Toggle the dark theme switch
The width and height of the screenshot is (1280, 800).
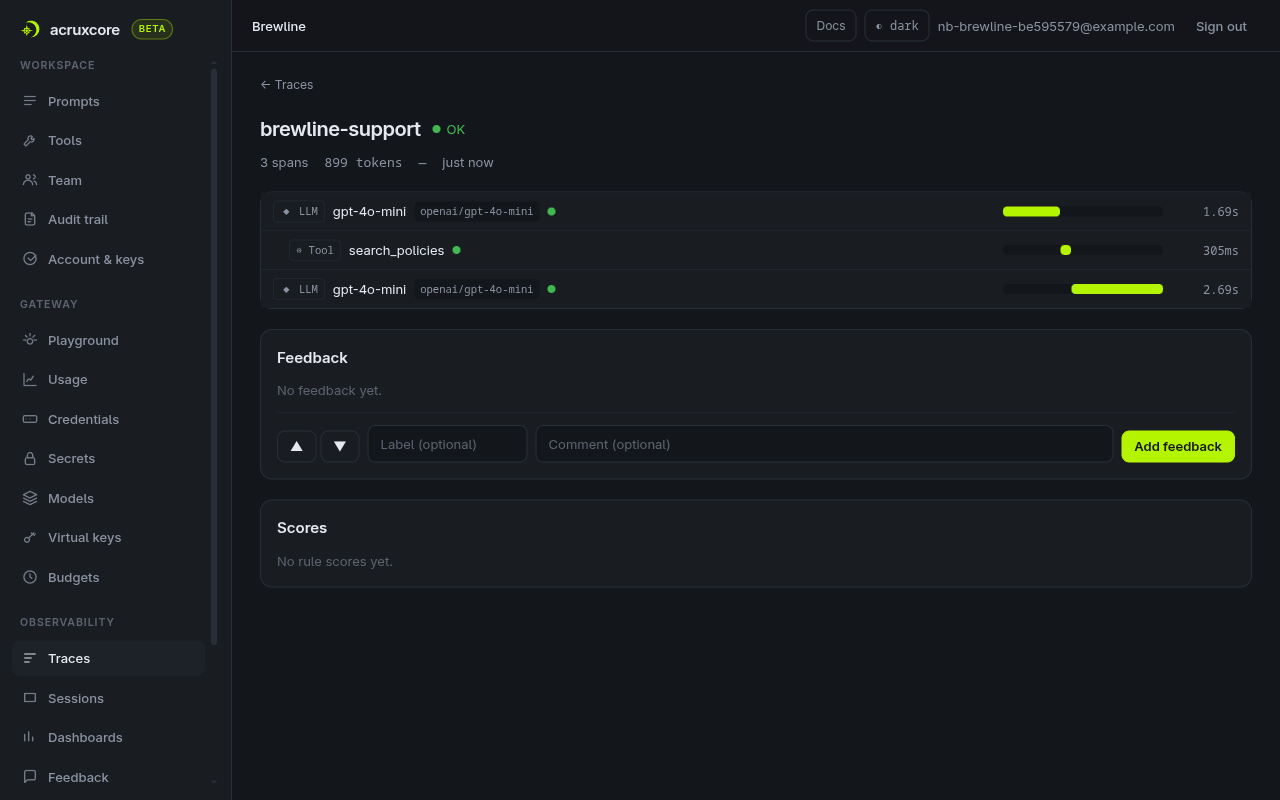[x=897, y=26]
